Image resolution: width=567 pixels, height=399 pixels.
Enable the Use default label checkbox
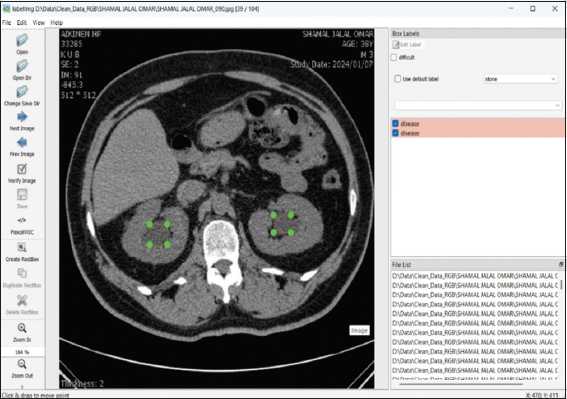pos(397,79)
